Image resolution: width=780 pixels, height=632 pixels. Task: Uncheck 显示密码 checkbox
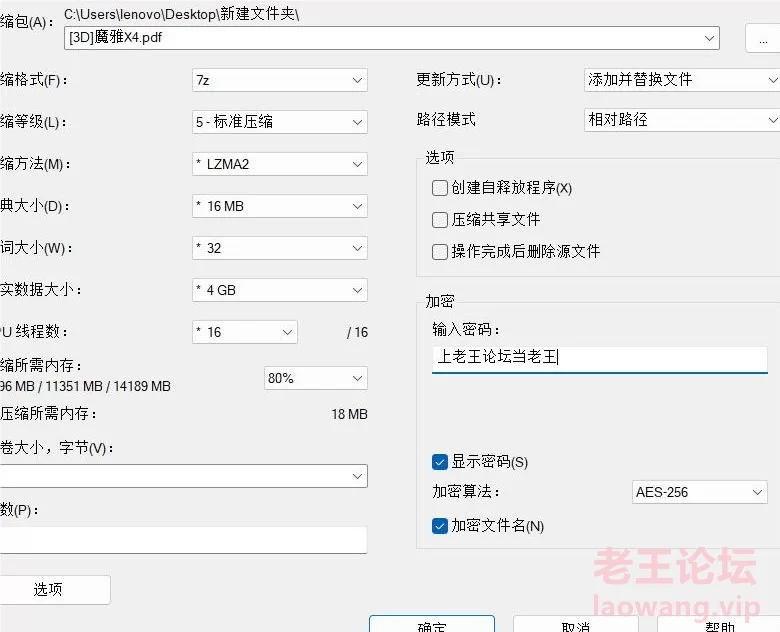pyautogui.click(x=440, y=462)
